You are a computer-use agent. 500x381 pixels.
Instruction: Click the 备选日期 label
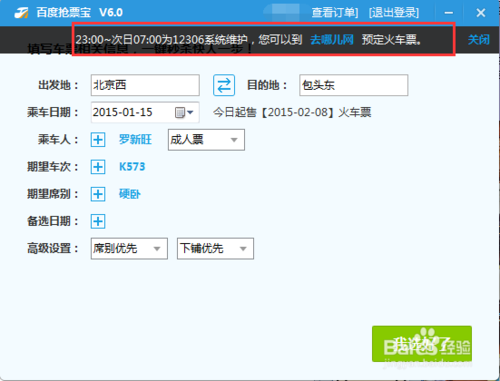point(53,221)
